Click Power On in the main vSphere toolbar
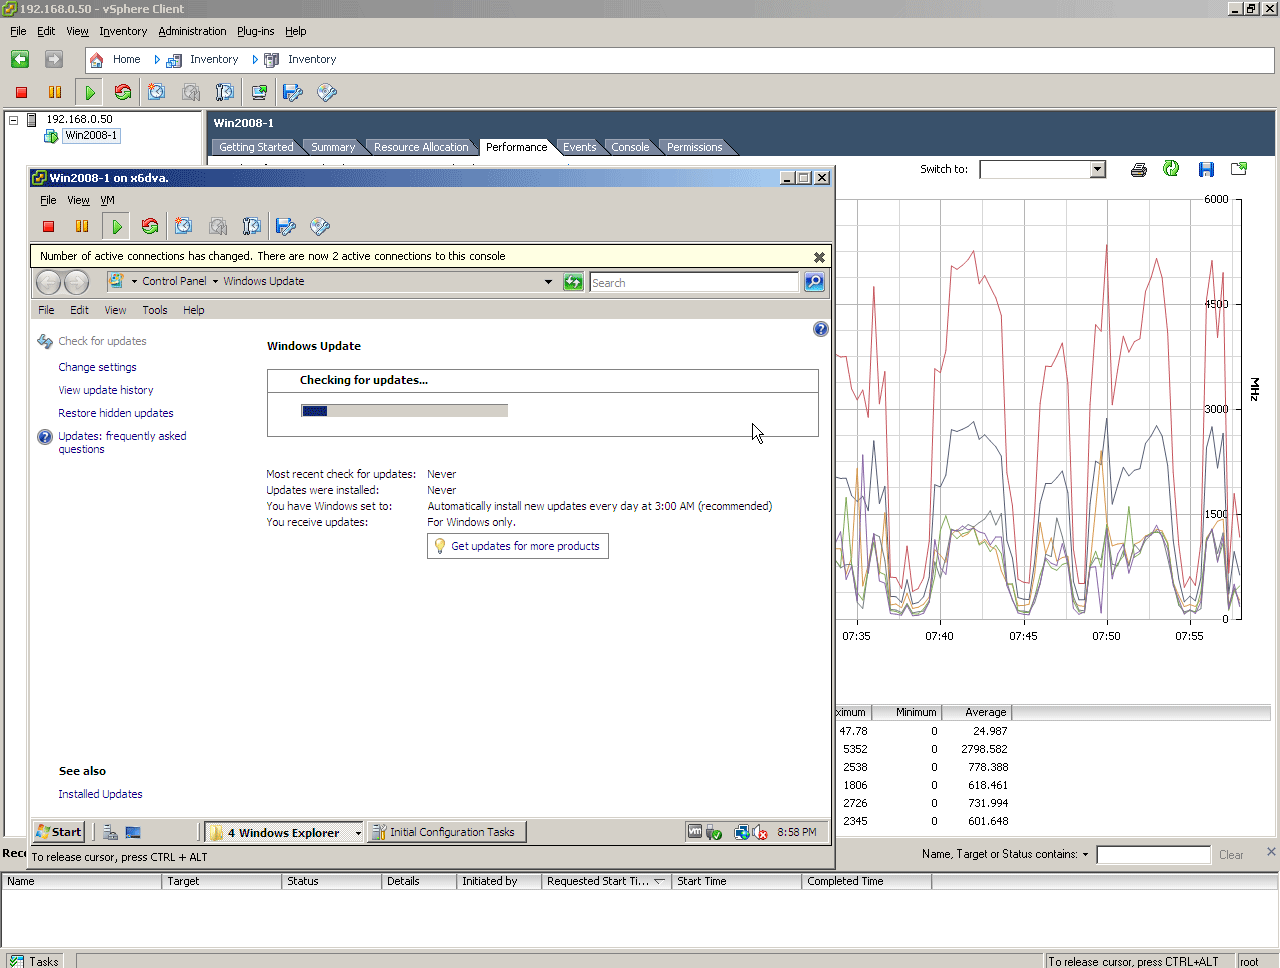Viewport: 1280px width, 968px height. (90, 92)
